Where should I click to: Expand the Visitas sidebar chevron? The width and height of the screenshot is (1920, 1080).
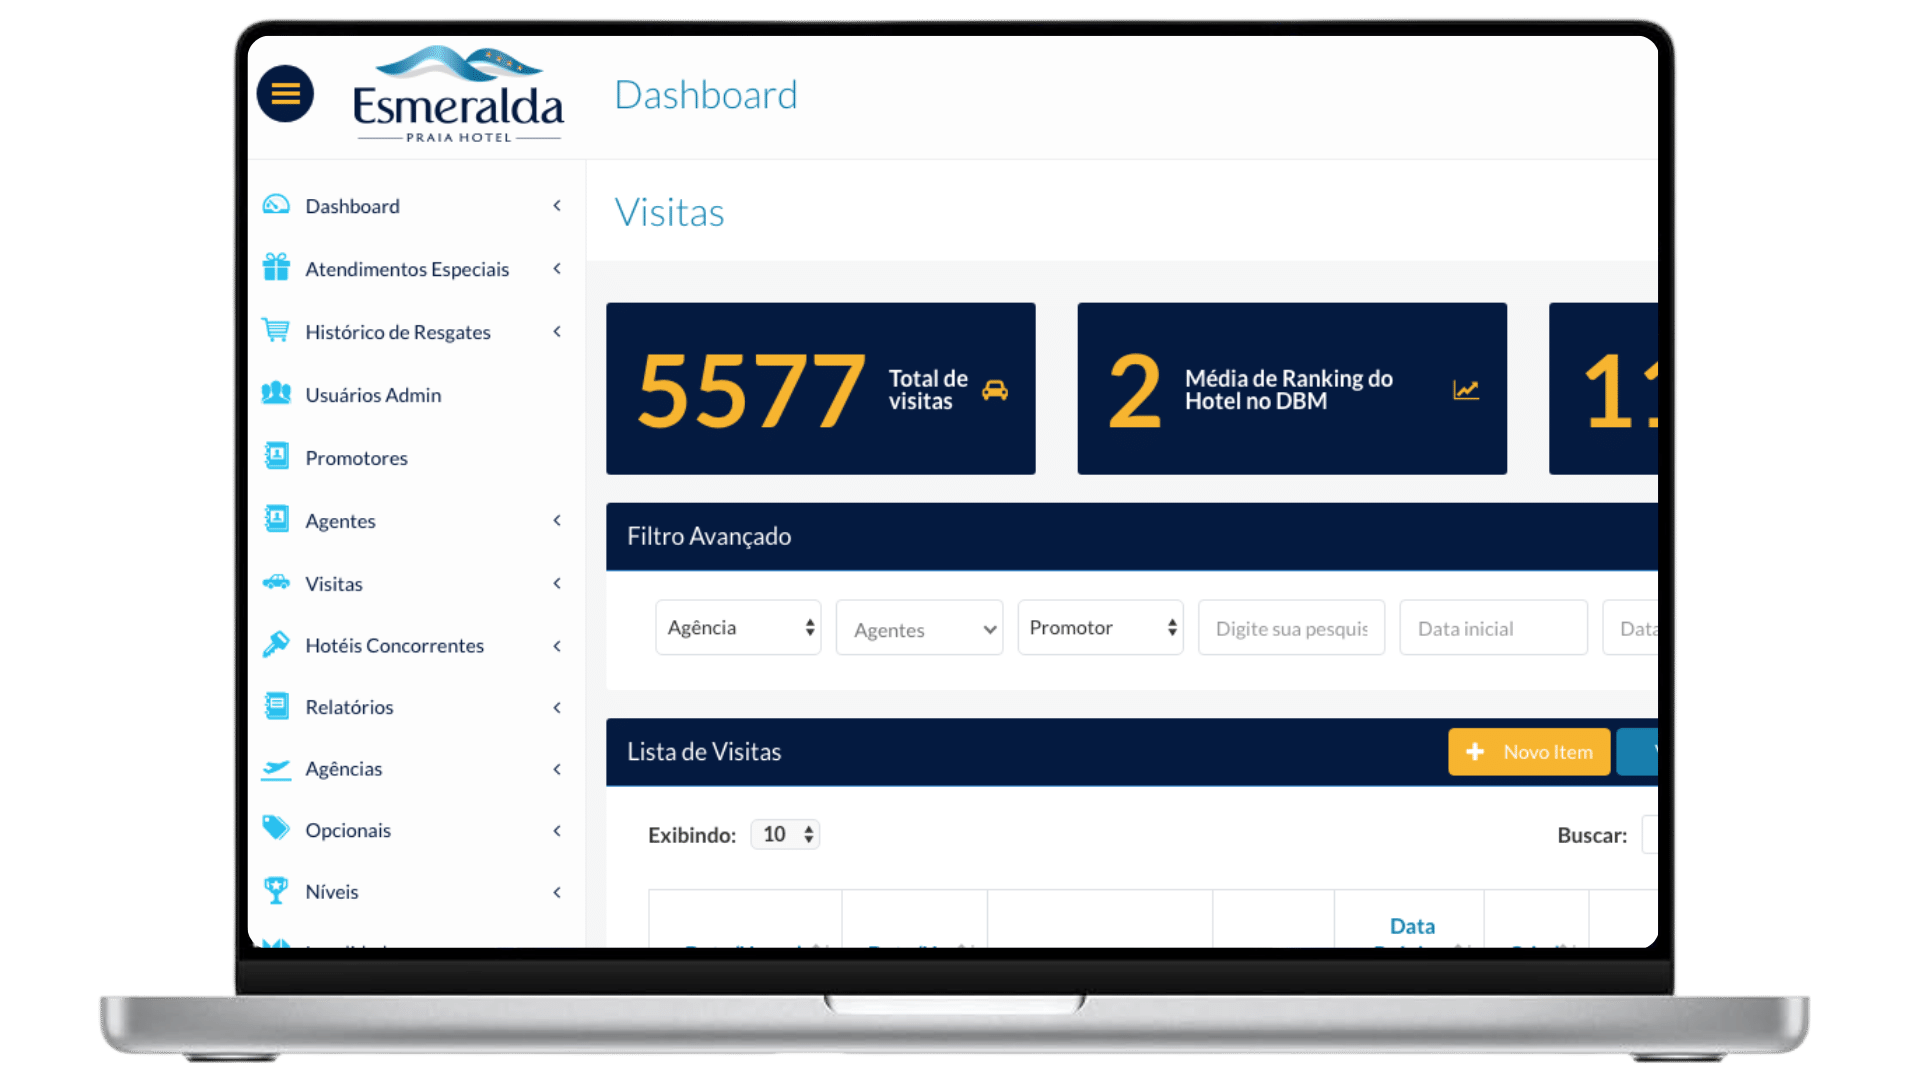point(557,584)
